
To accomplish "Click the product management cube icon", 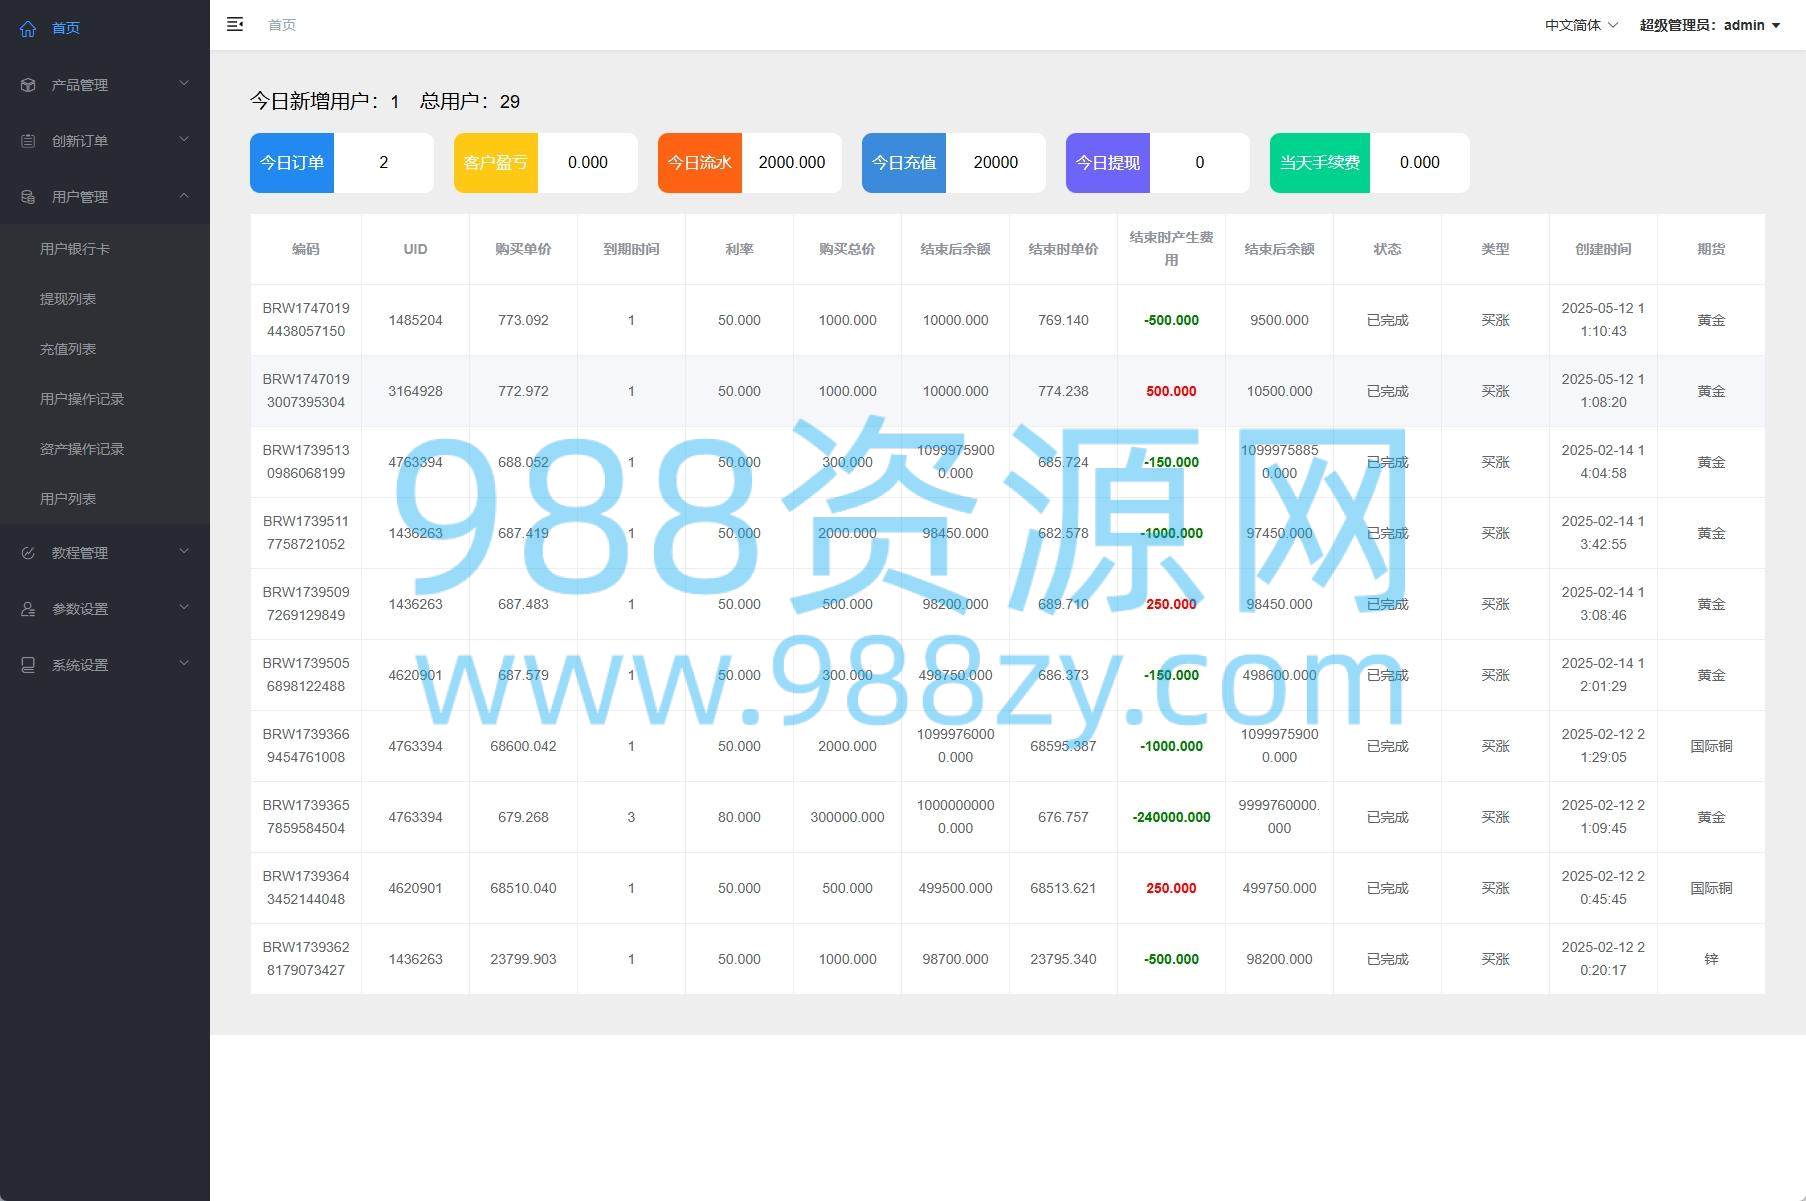I will tap(28, 85).
